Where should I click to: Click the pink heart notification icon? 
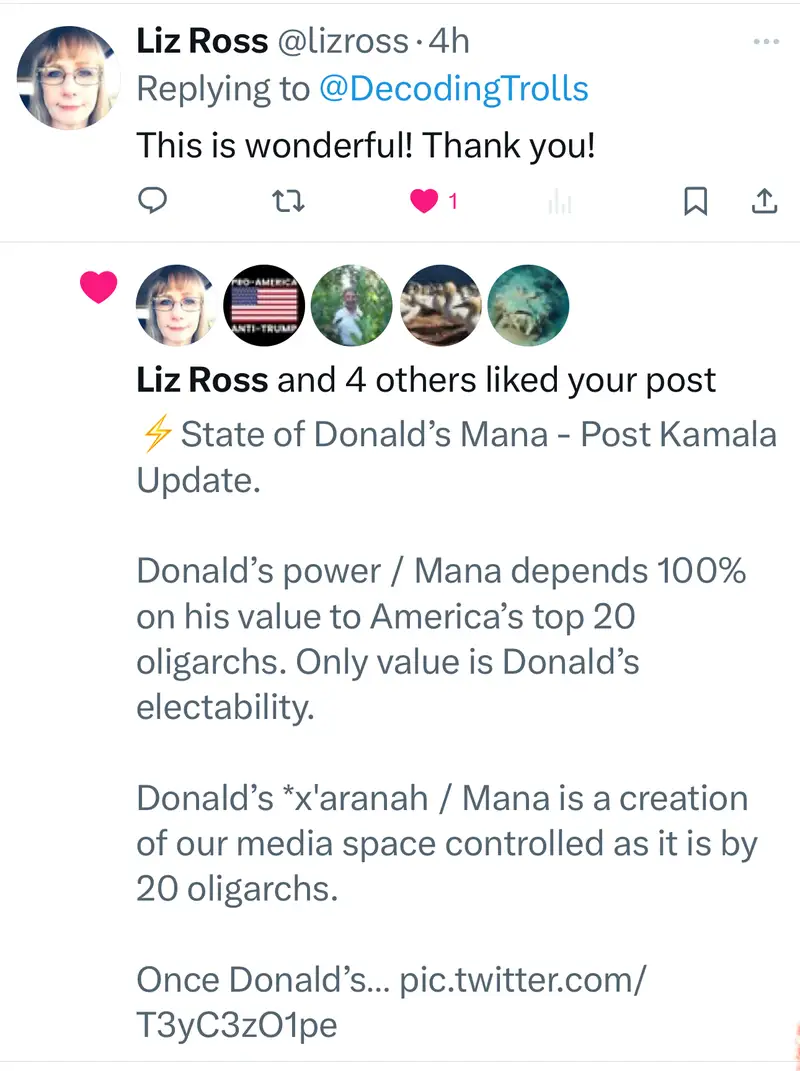pyautogui.click(x=99, y=288)
